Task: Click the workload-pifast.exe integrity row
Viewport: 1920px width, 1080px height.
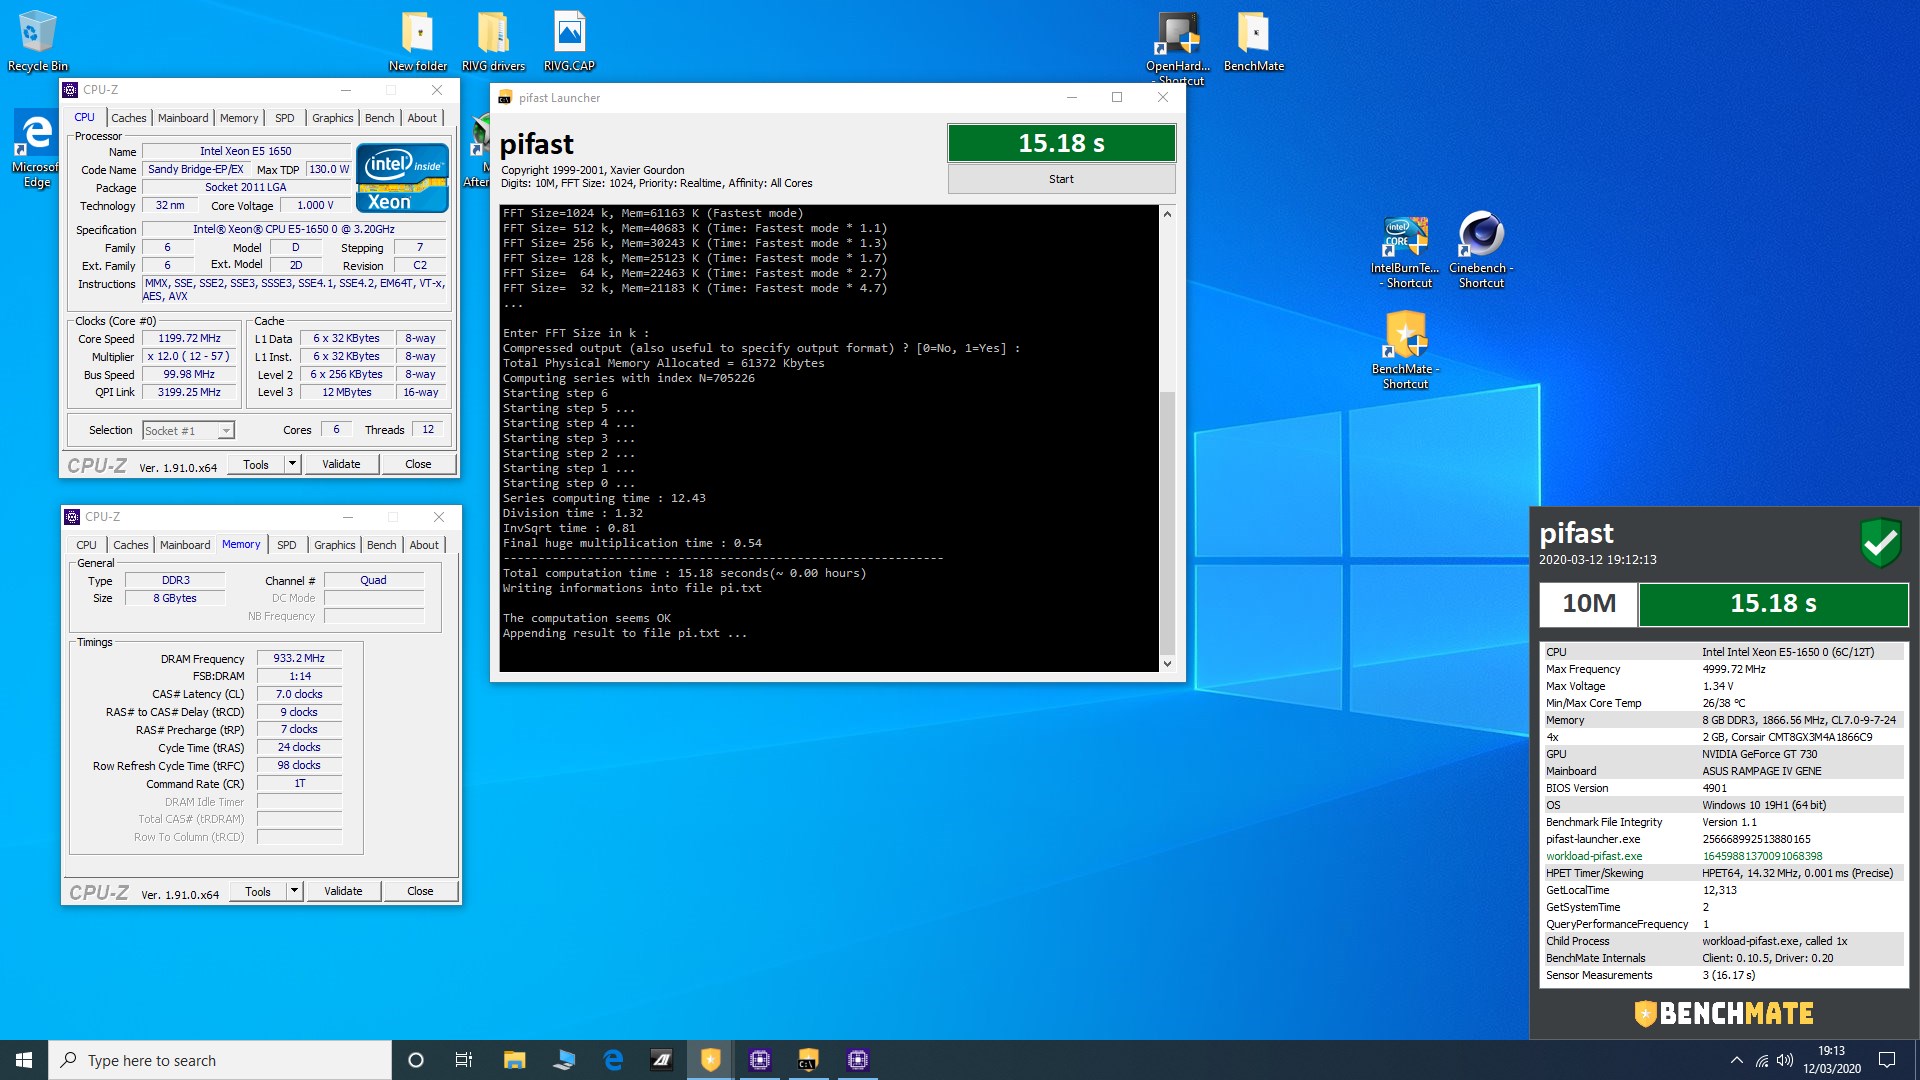Action: tap(1723, 856)
